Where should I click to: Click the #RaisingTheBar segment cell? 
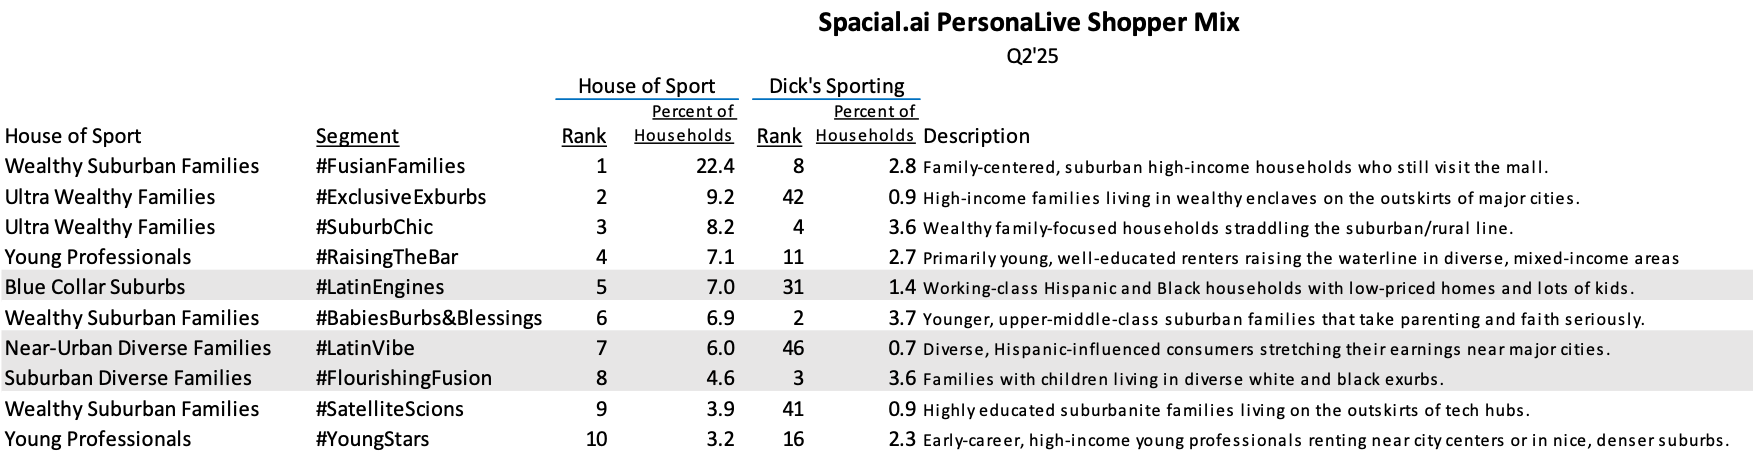pos(387,257)
